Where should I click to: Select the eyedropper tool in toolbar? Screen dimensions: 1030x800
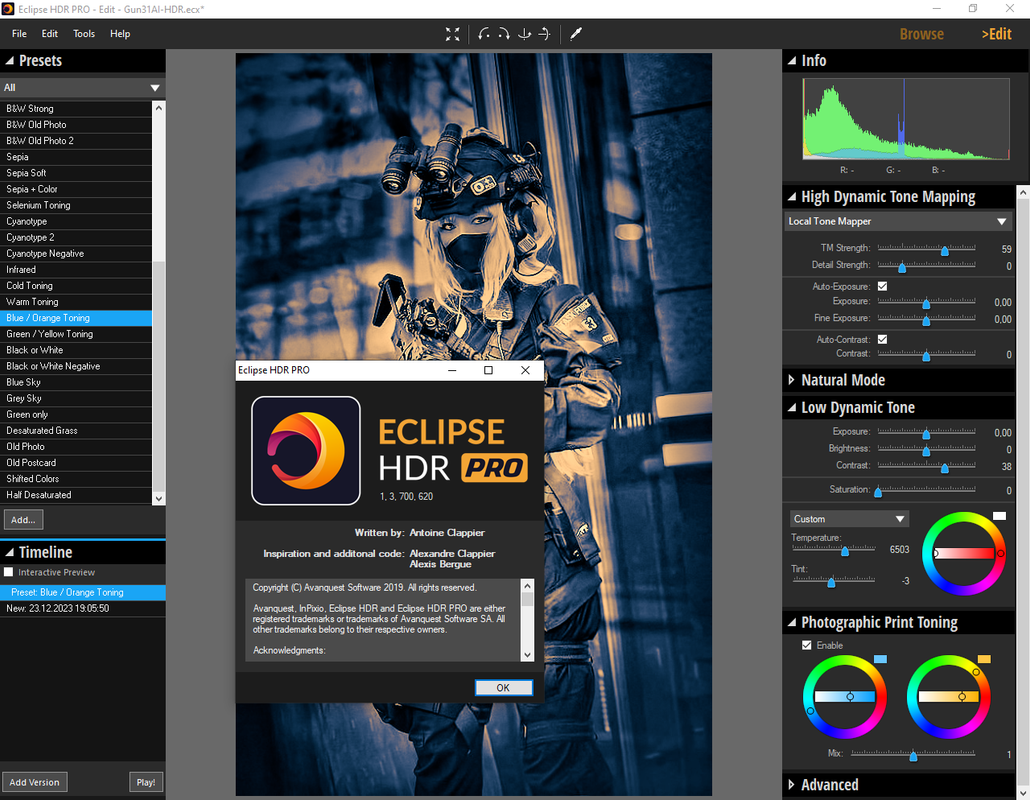(x=576, y=34)
